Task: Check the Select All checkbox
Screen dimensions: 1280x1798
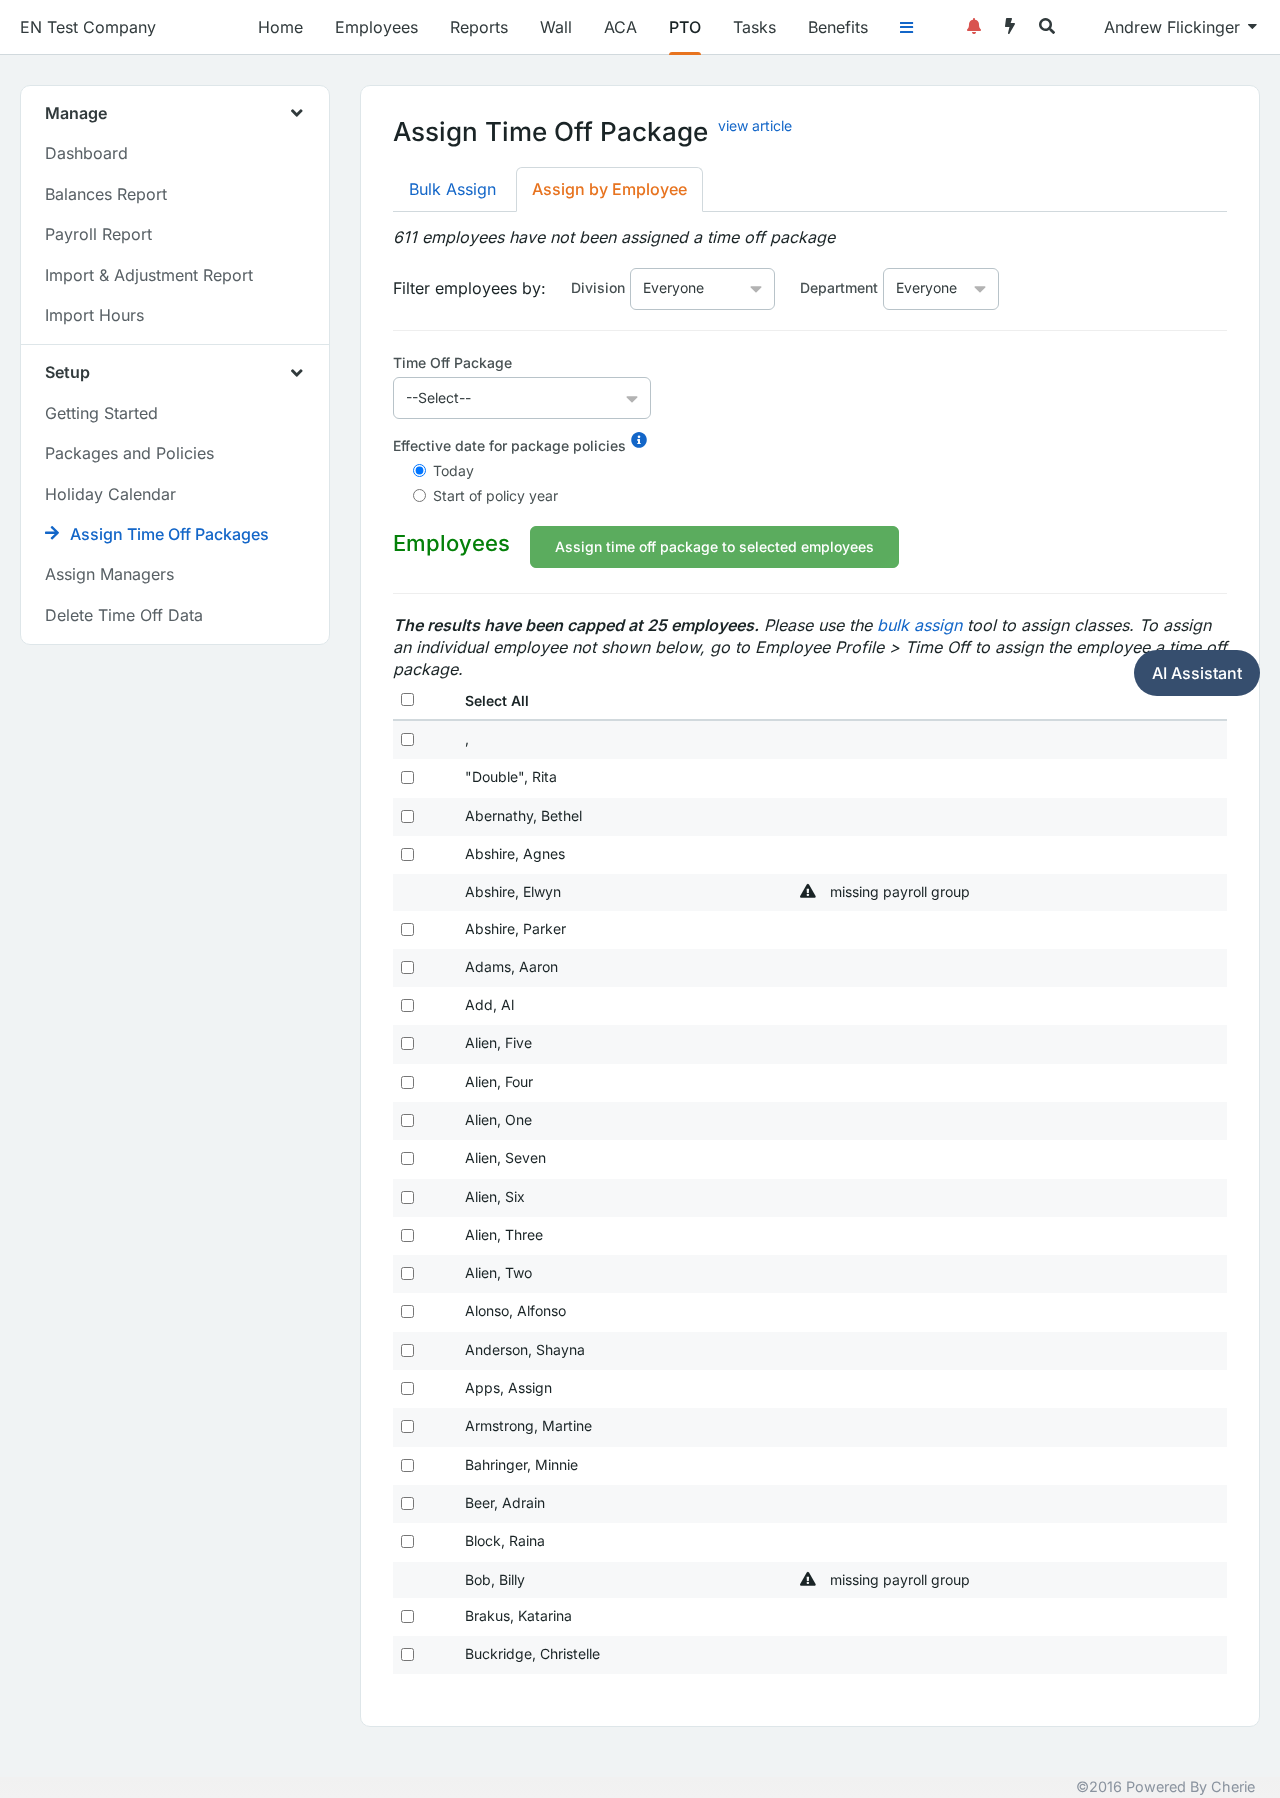Action: pyautogui.click(x=407, y=700)
